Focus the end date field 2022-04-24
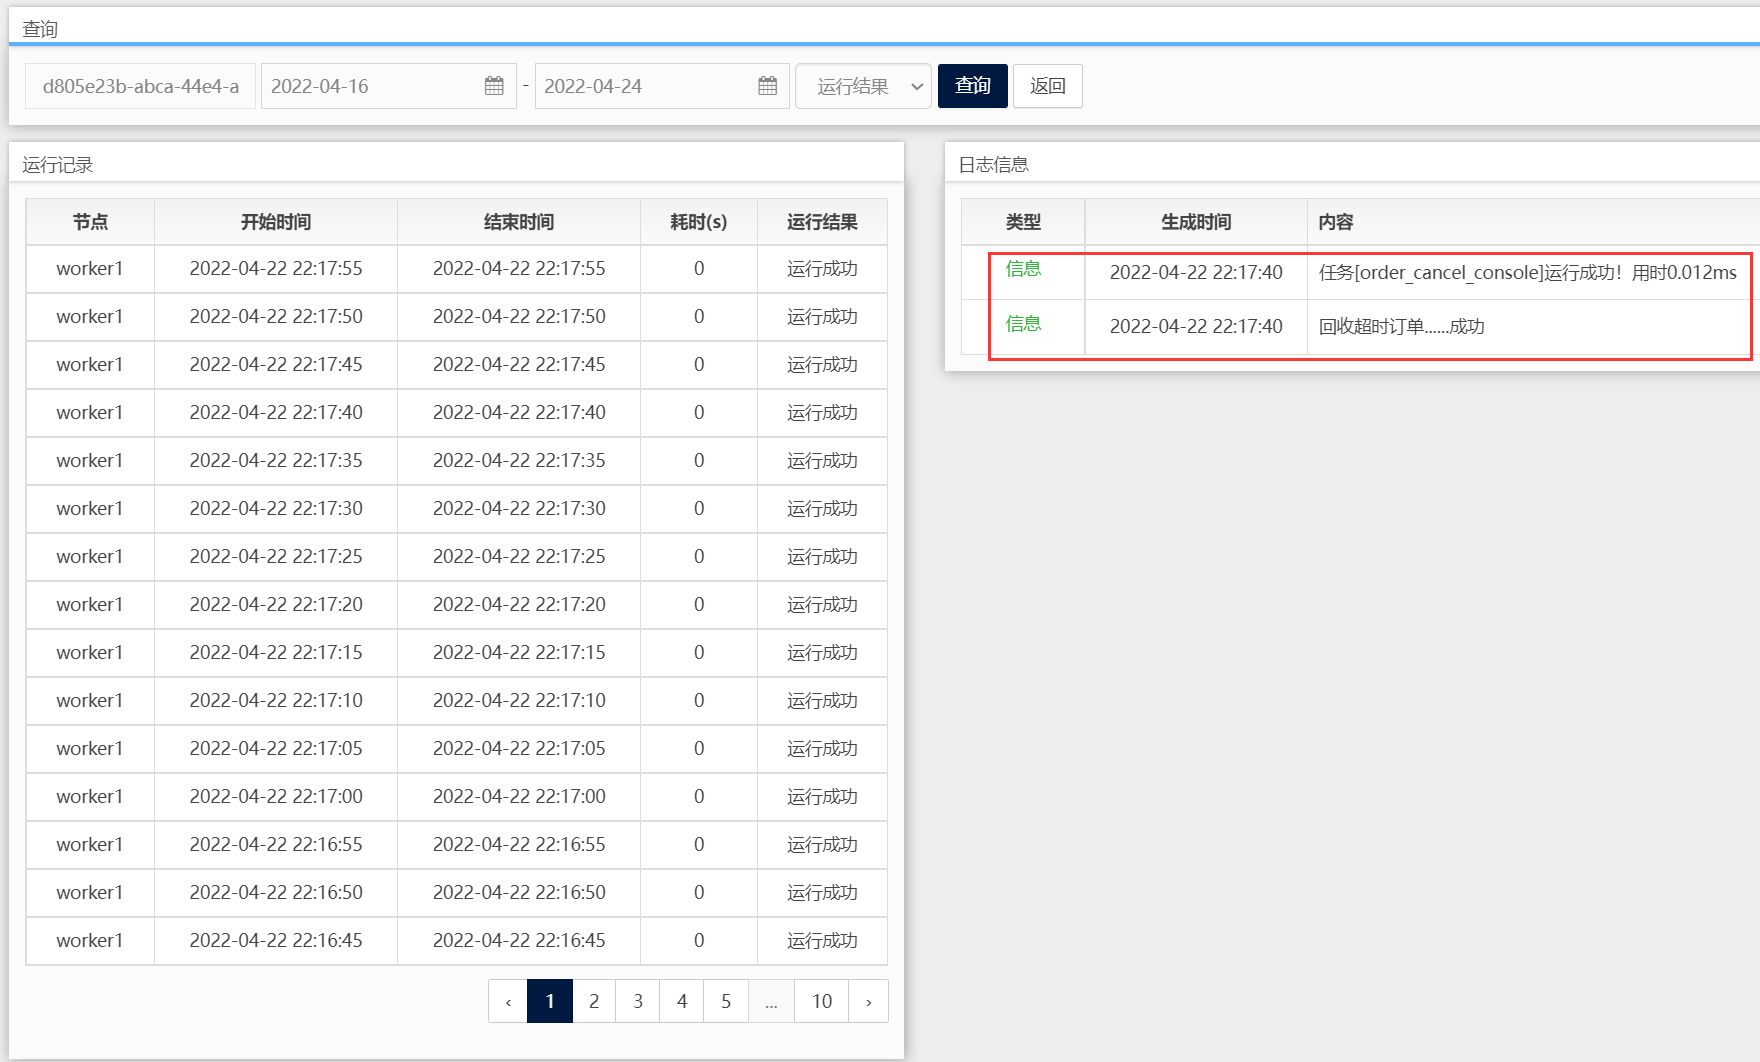 pos(662,86)
